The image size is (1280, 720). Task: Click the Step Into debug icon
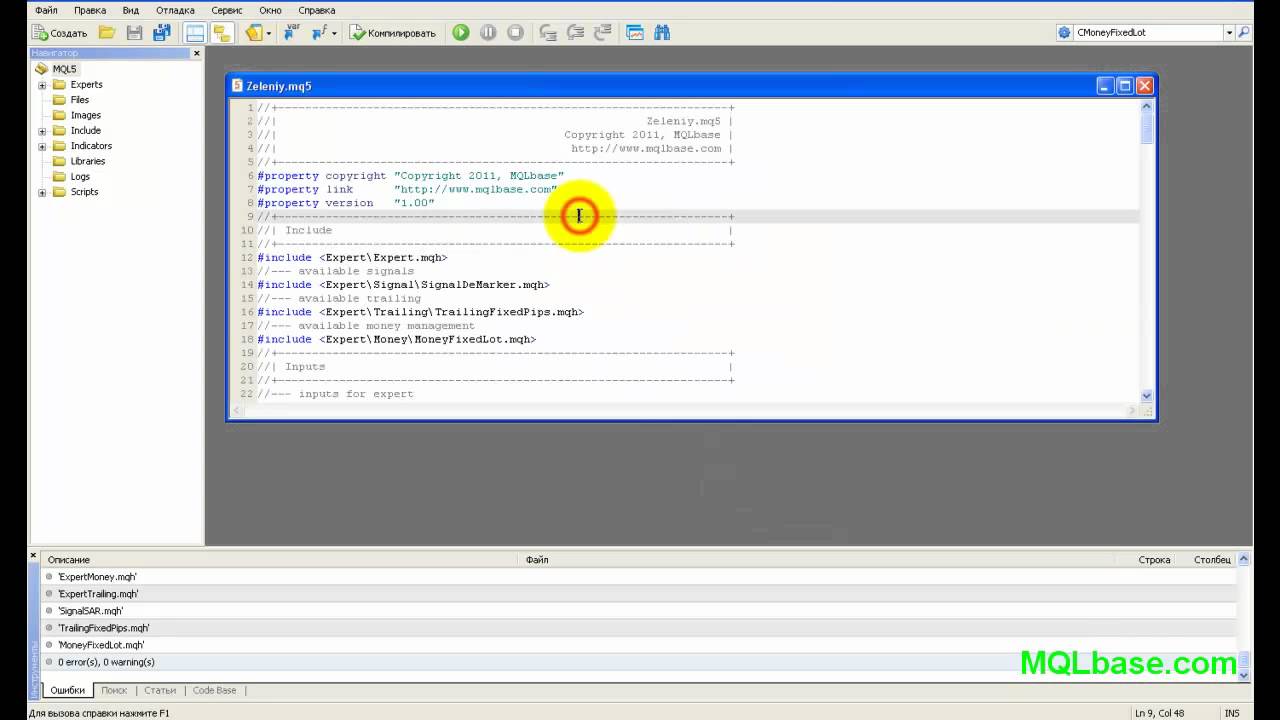548,33
